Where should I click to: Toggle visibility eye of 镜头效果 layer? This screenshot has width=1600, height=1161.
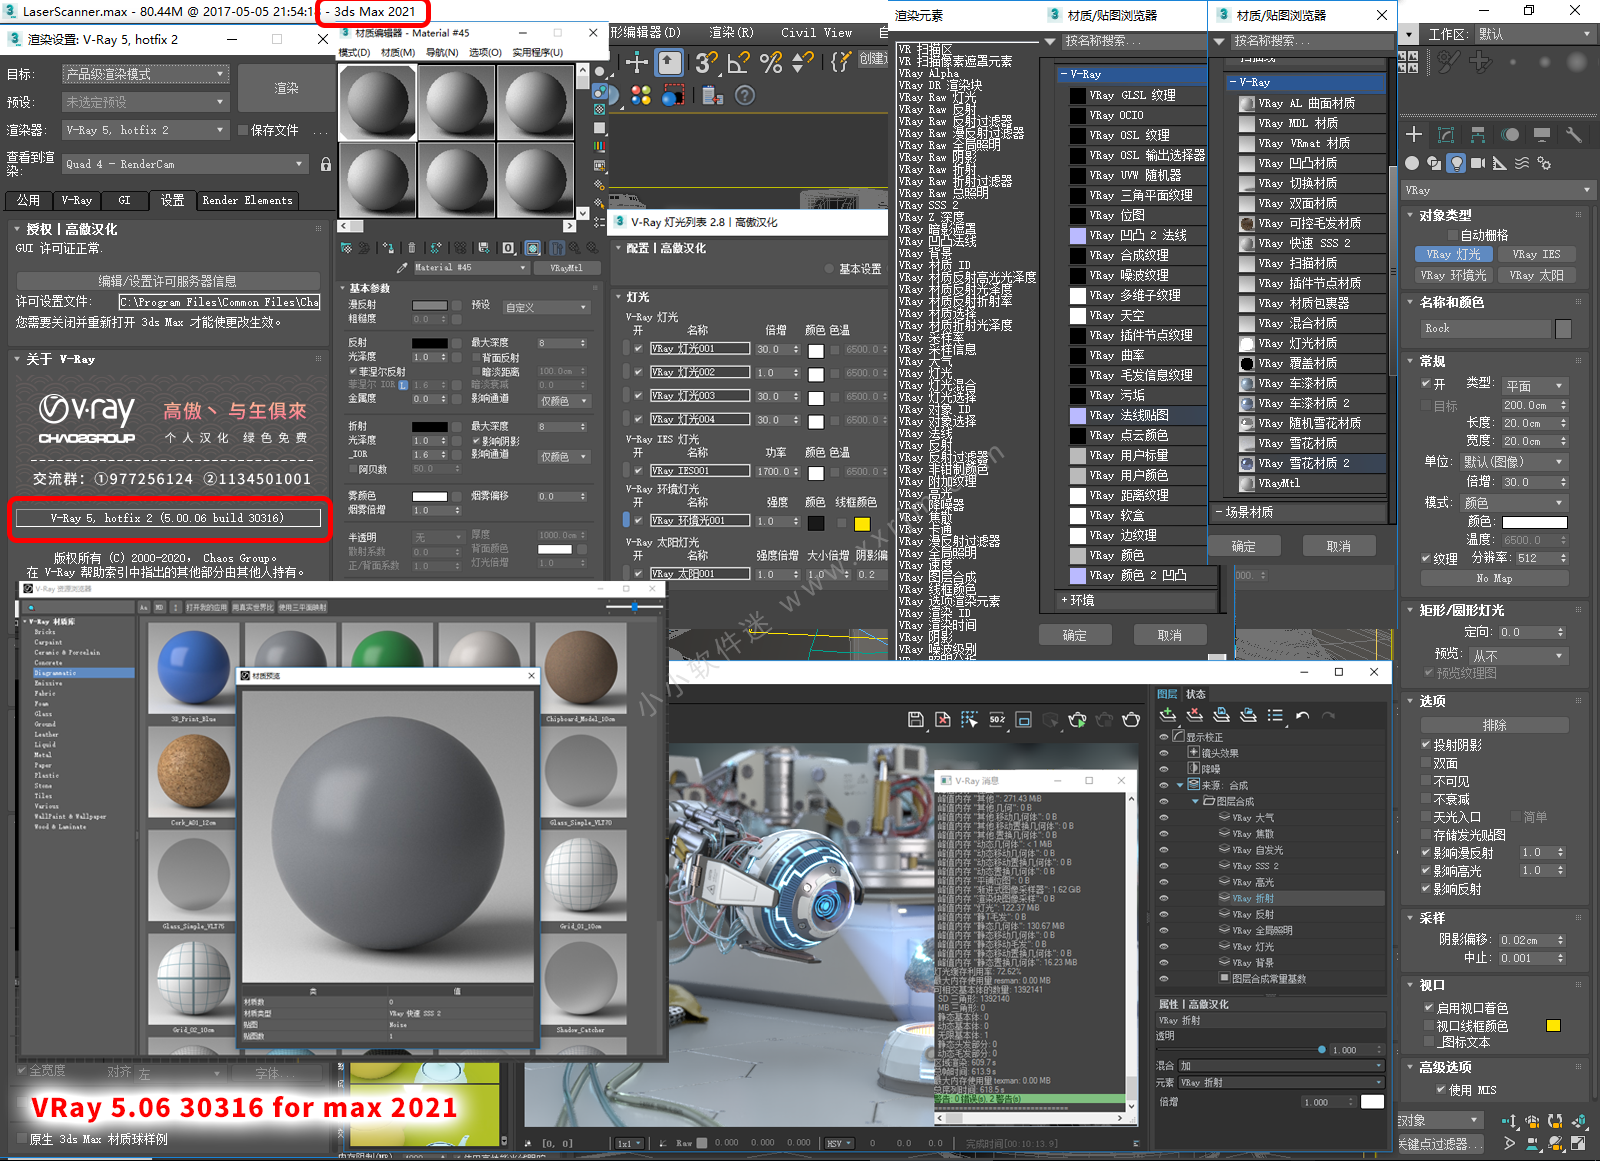pos(1164,753)
